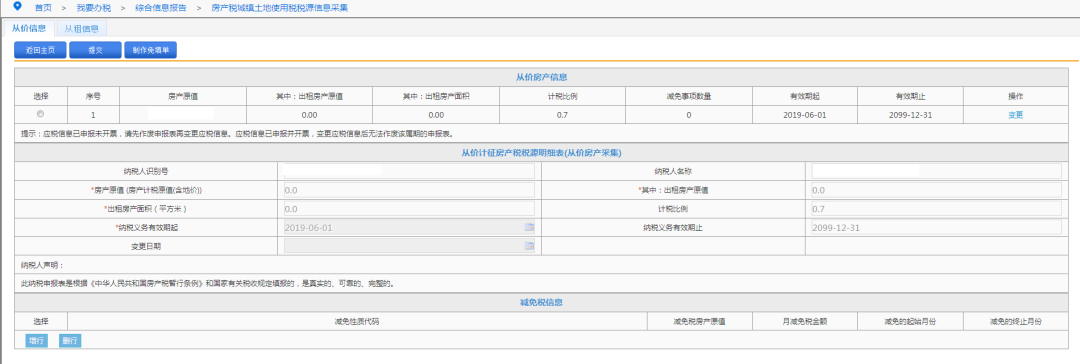Click the 减免的起始月份 column header
The height and width of the screenshot is (364, 1080).
910,321
